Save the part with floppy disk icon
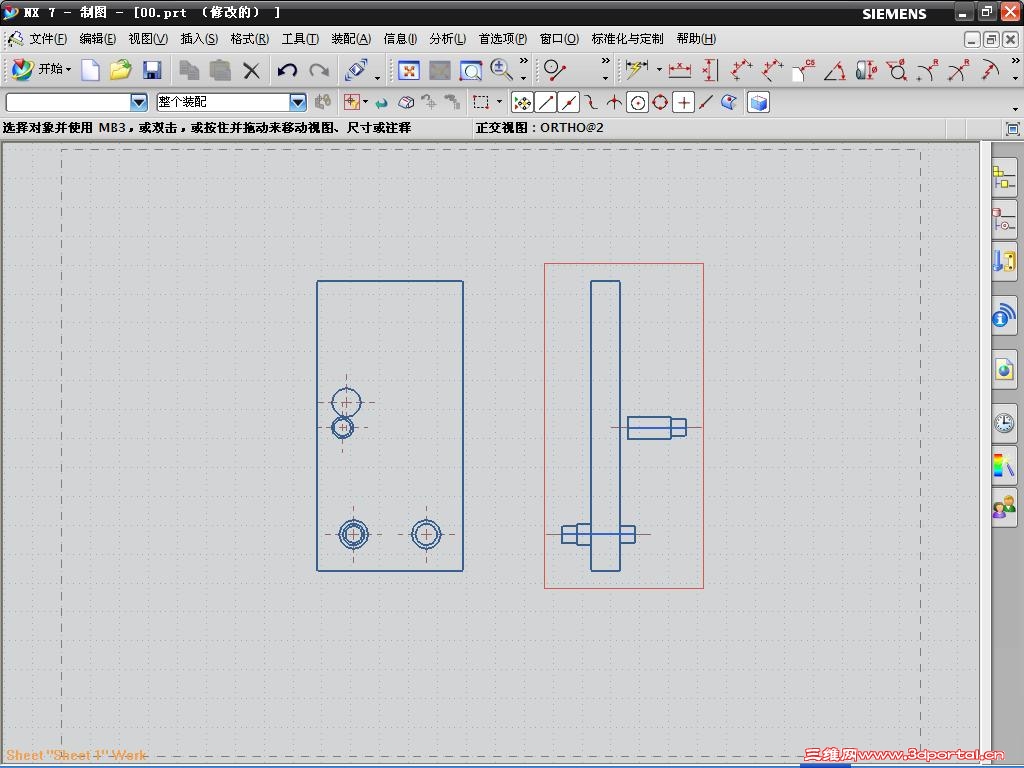 pos(152,70)
